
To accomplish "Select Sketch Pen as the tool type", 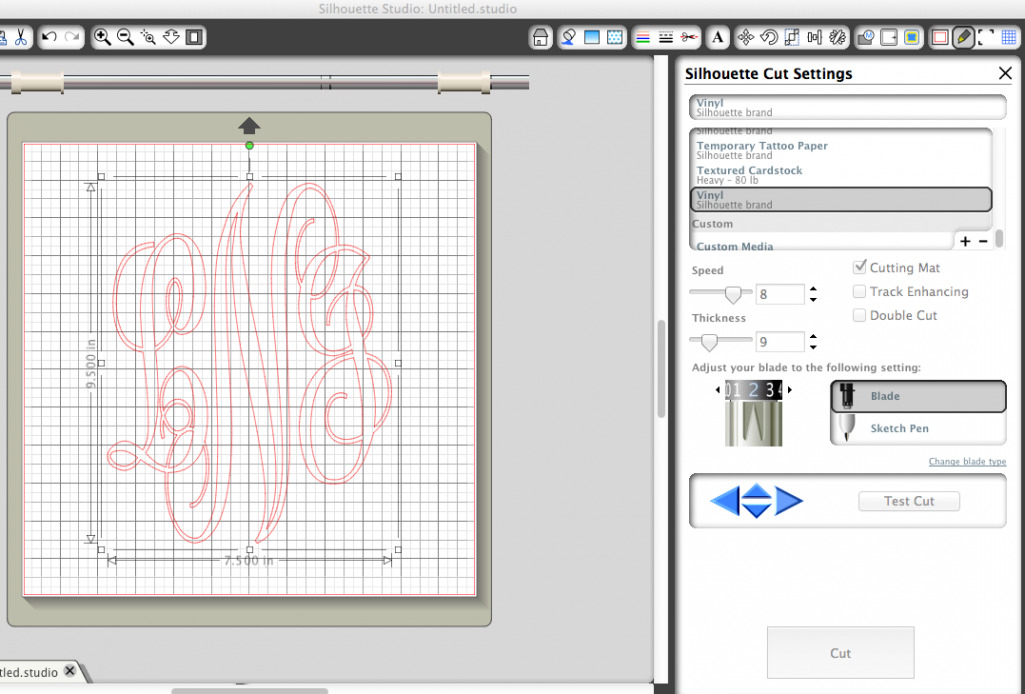I will coord(918,428).
